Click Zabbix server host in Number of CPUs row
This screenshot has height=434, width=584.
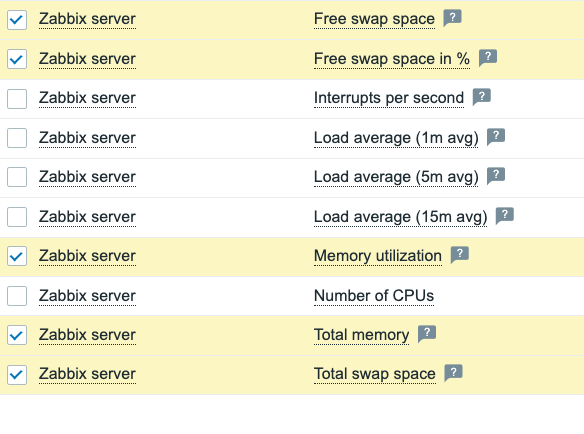click(87, 296)
